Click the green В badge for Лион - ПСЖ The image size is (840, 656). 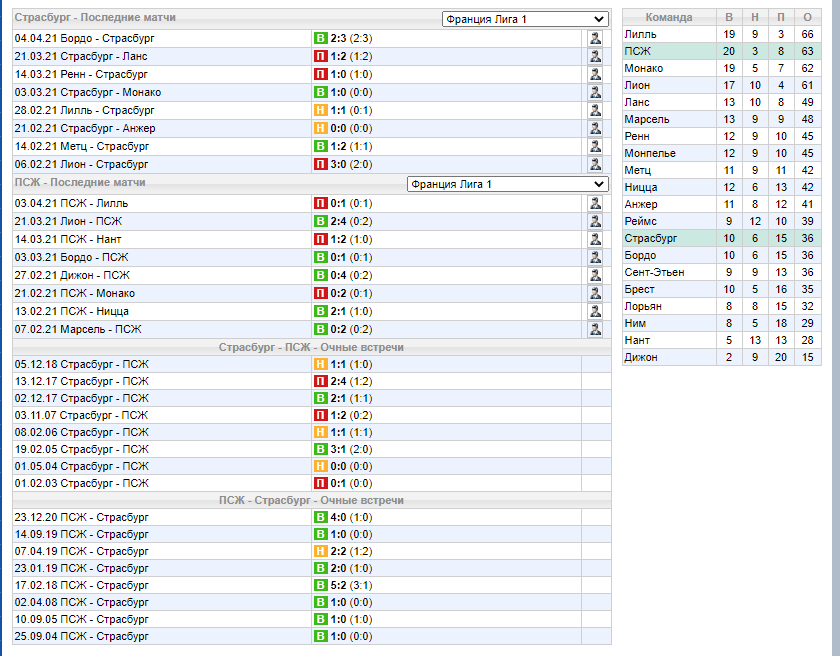pyautogui.click(x=320, y=221)
